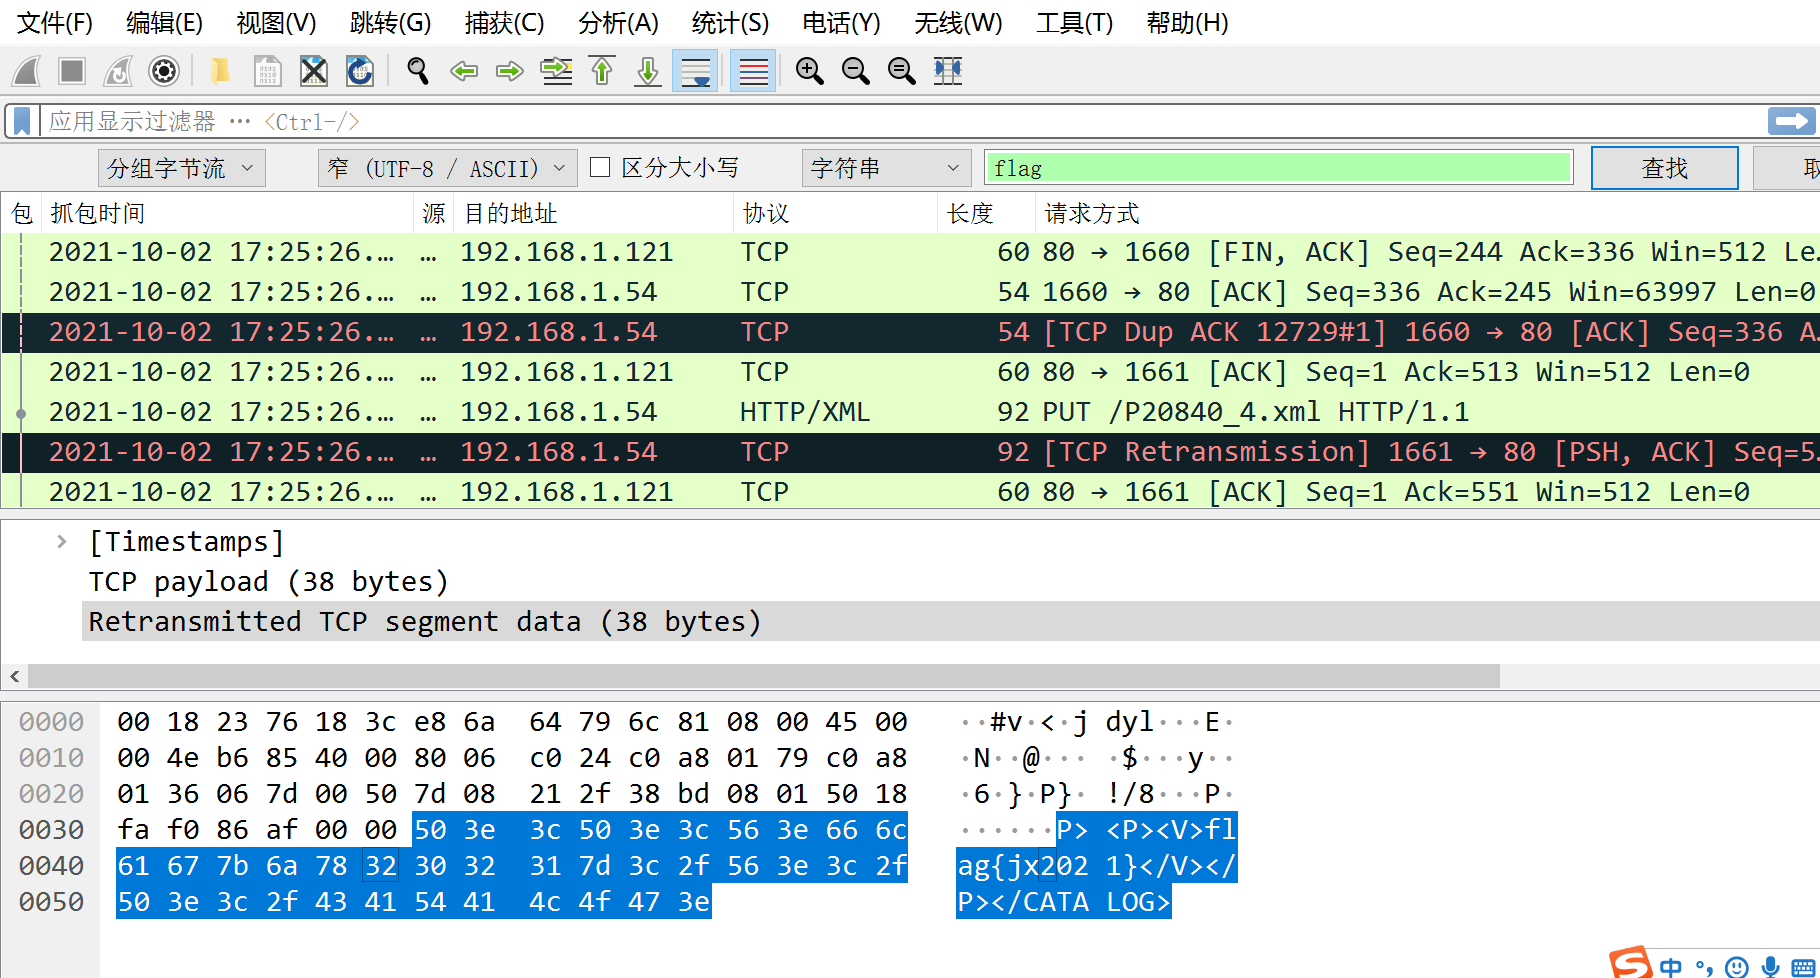This screenshot has height=978, width=1820.
Task: Select the TCP Dup ACK packet row
Action: pyautogui.click(x=910, y=332)
